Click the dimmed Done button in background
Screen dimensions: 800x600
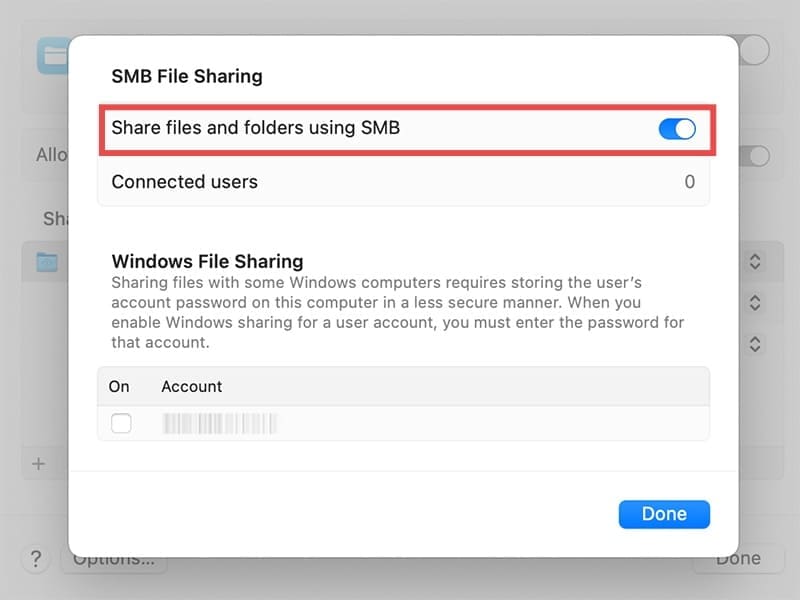(x=738, y=559)
